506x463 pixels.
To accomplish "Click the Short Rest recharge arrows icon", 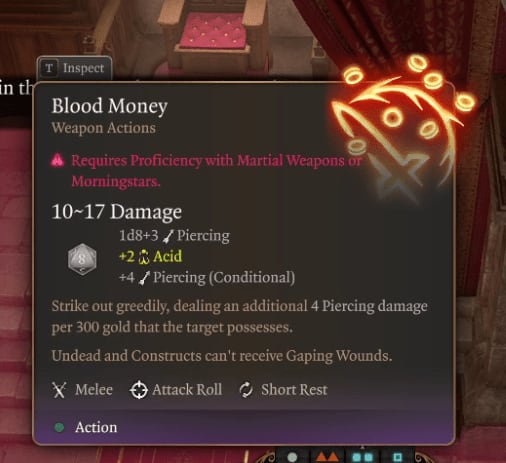I will click(246, 390).
